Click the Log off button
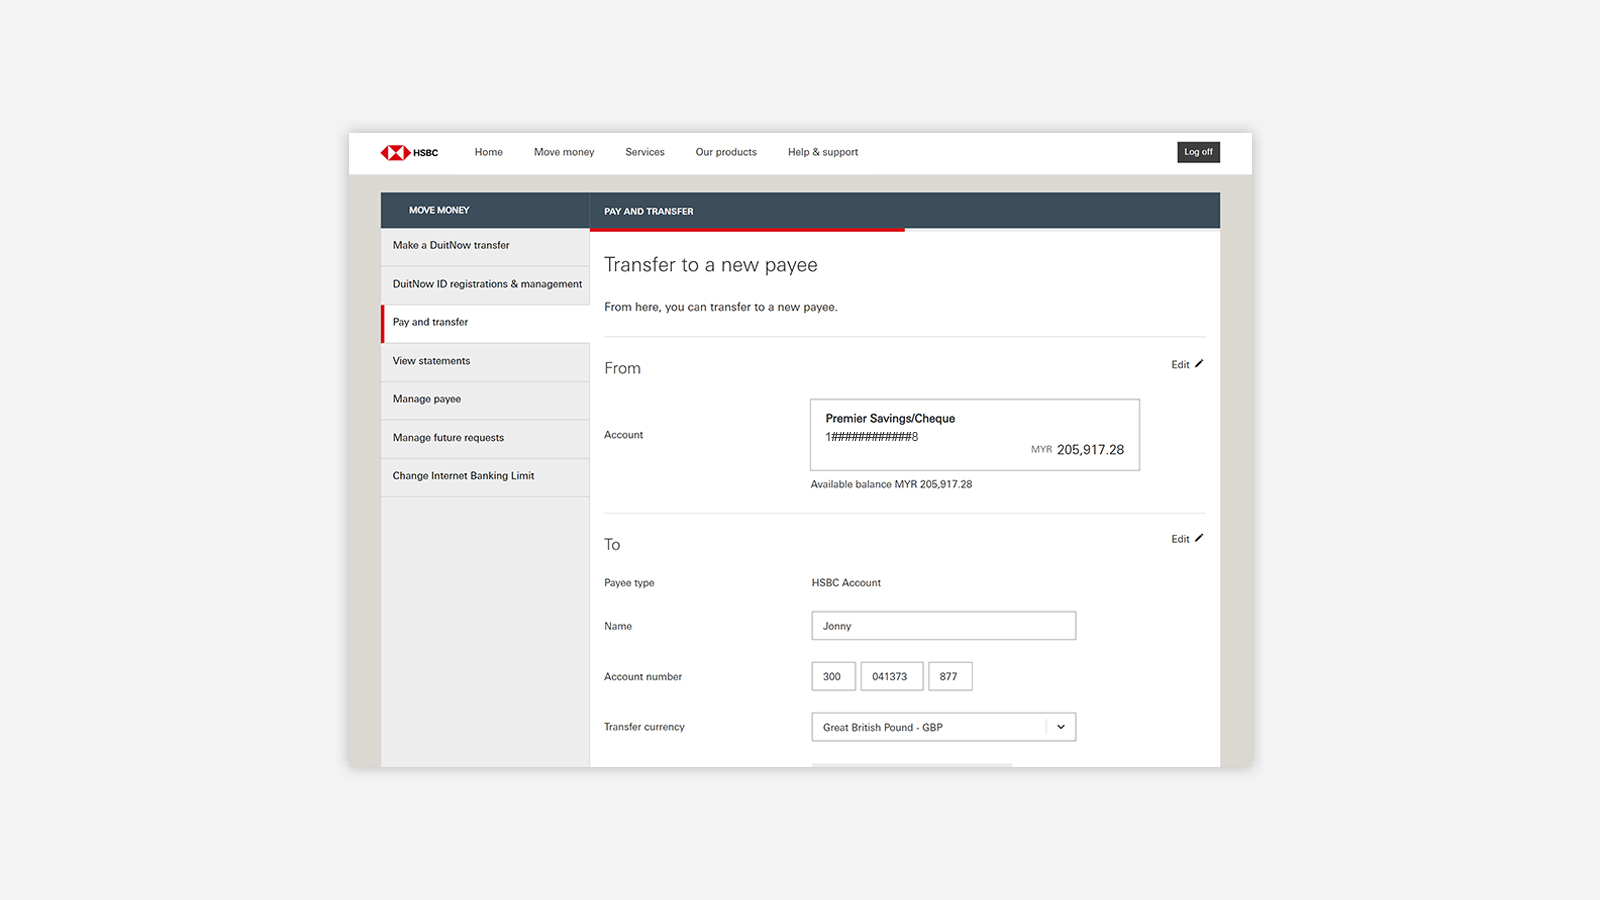 (x=1198, y=152)
